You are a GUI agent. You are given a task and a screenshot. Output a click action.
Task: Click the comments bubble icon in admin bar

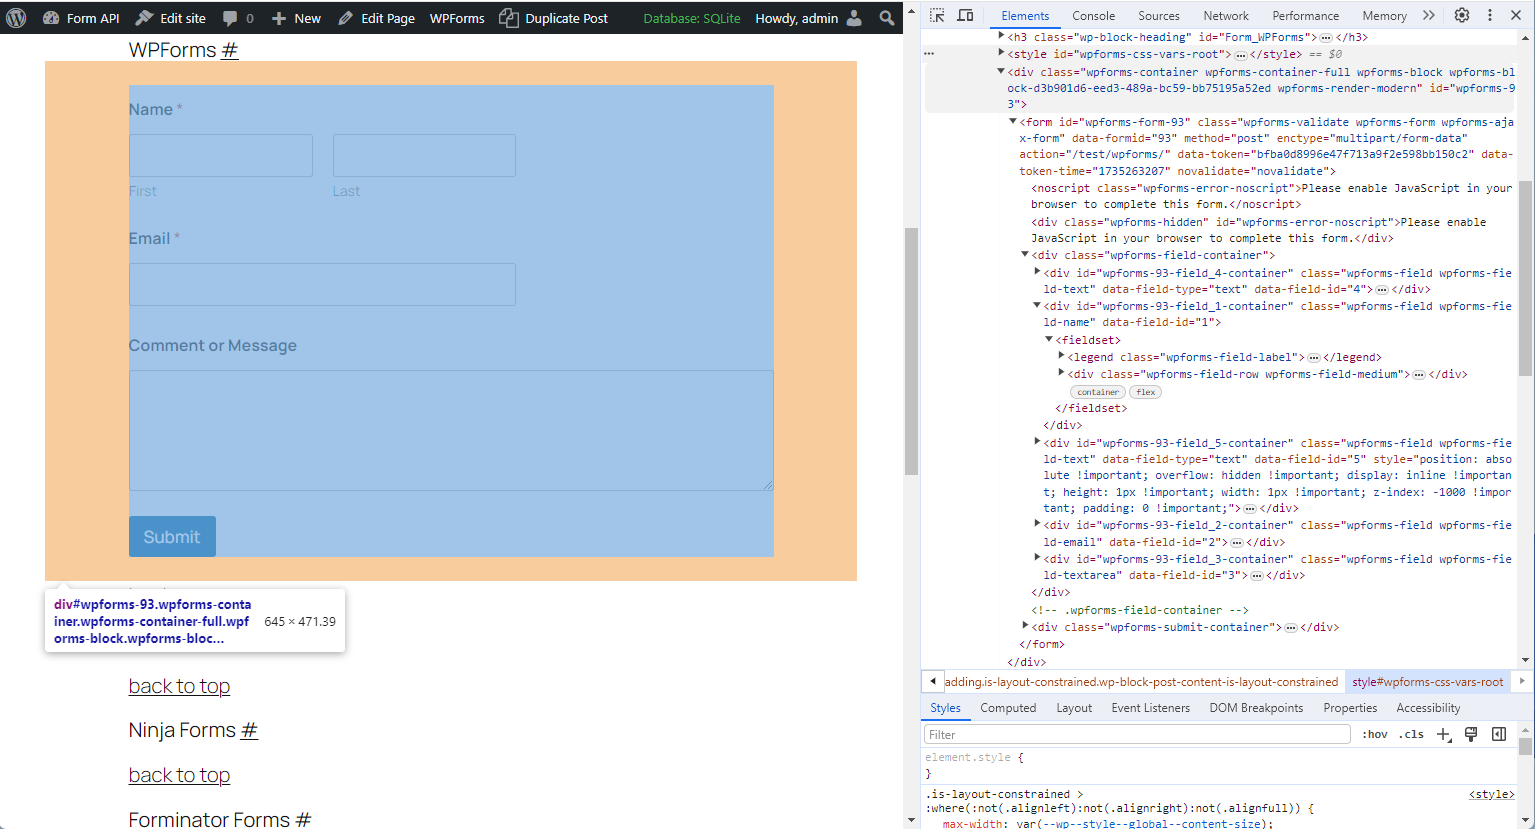(231, 18)
